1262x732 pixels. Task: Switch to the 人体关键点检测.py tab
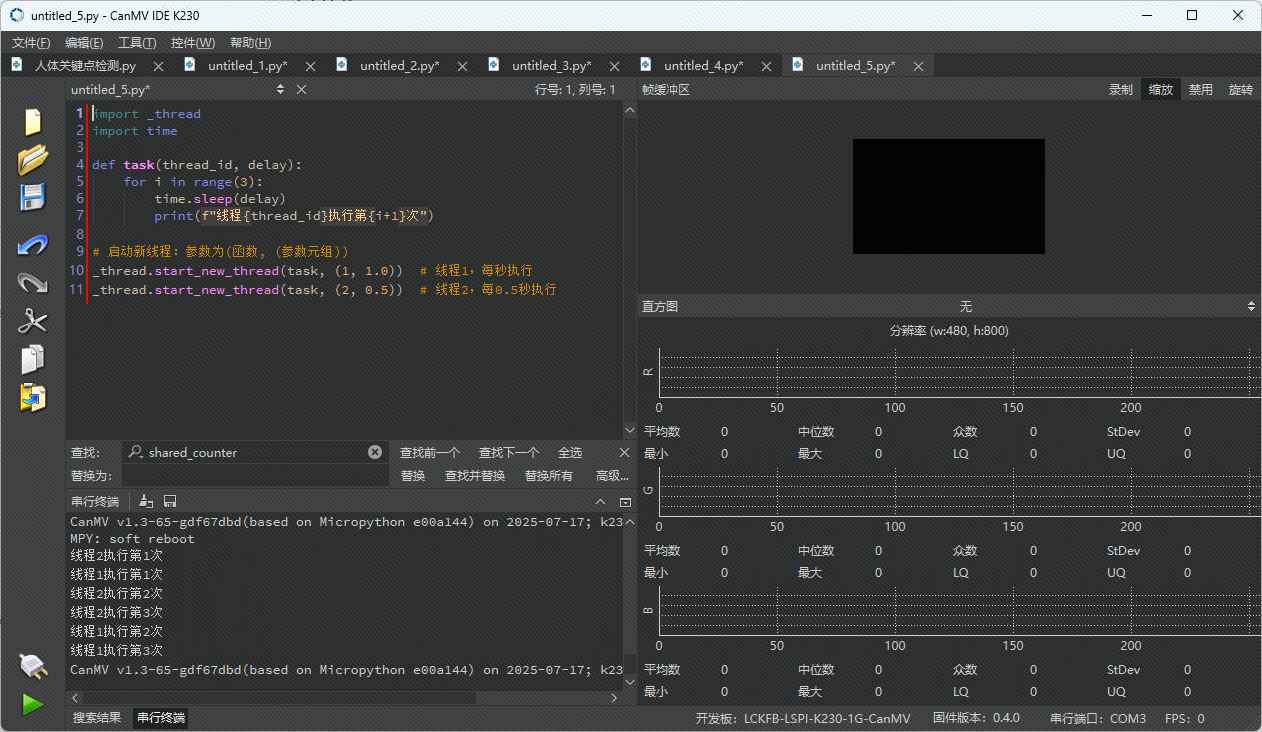click(85, 66)
